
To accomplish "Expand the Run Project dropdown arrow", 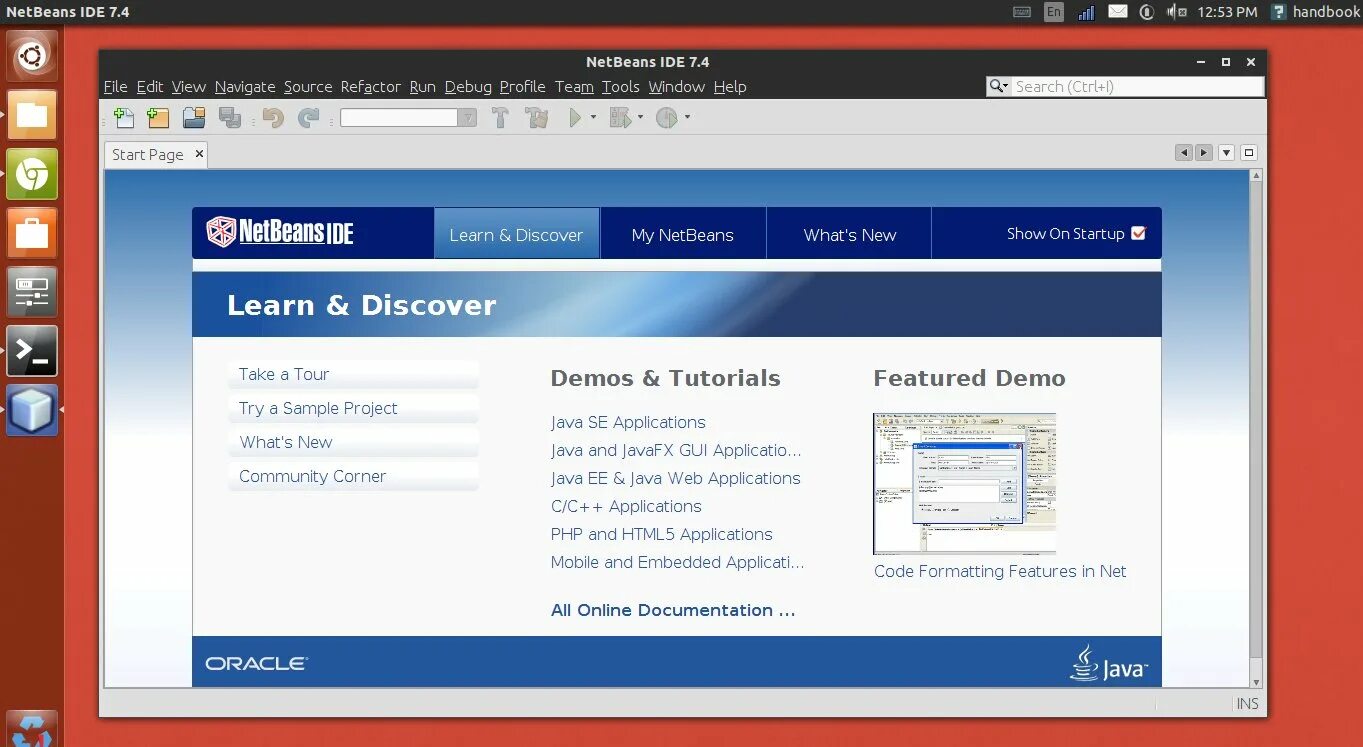I will [x=593, y=118].
